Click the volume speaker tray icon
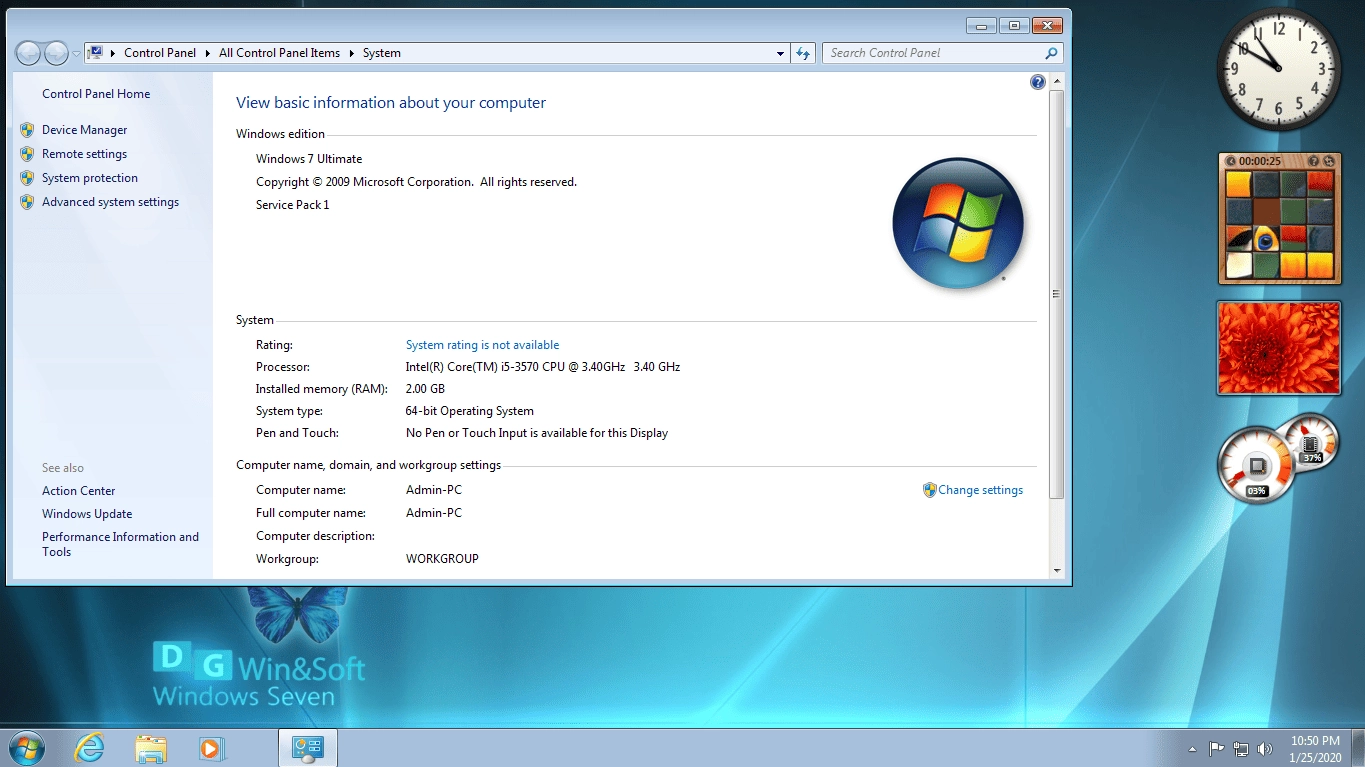 [x=1265, y=748]
